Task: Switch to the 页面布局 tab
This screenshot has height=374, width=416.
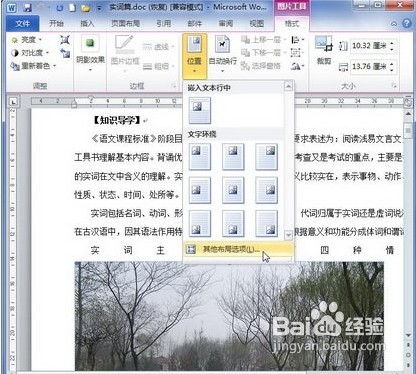Action: (125, 24)
